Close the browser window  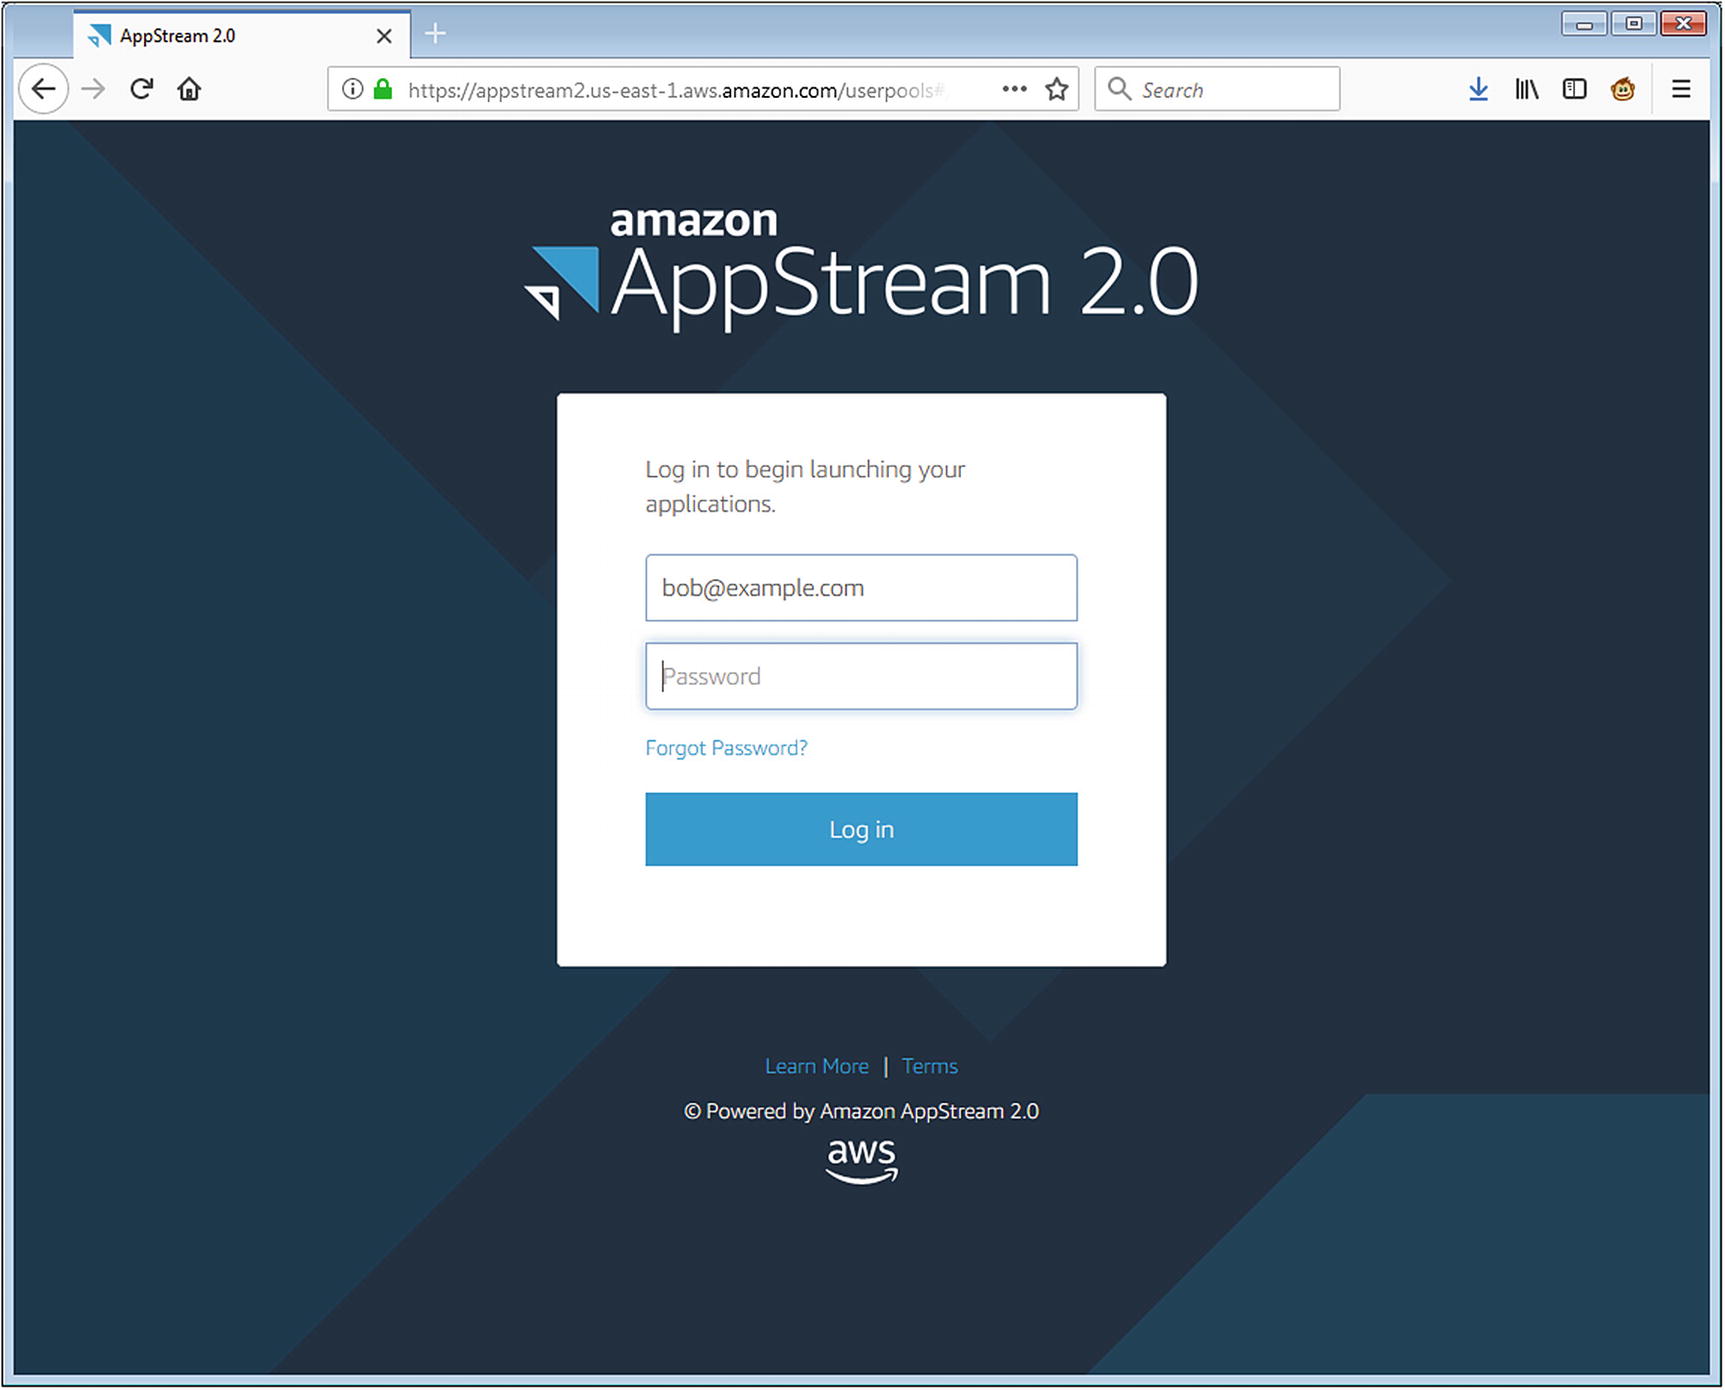point(1683,23)
